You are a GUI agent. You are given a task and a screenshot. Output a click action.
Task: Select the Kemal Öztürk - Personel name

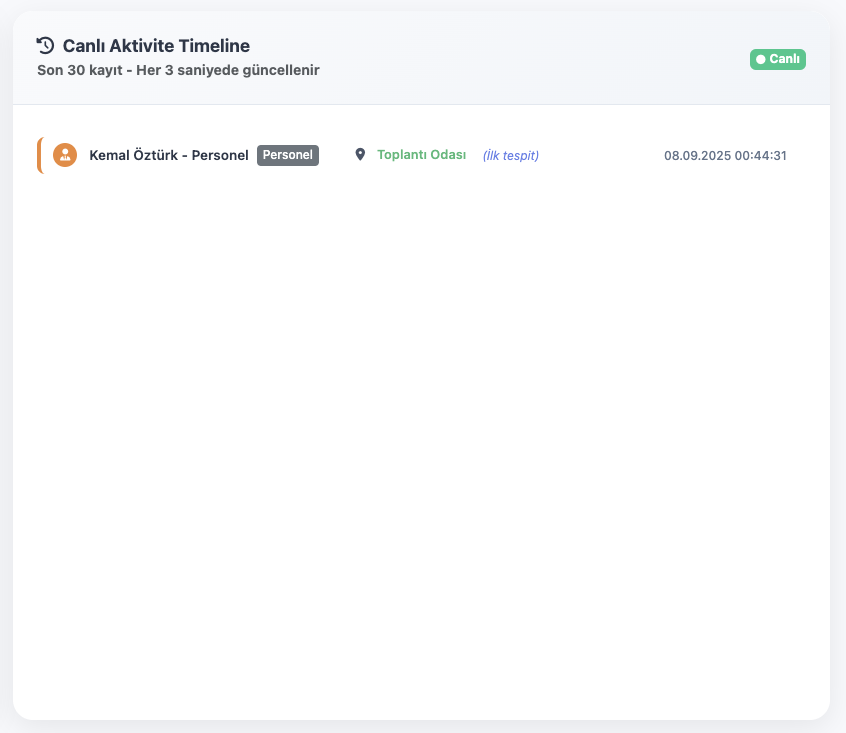coord(169,155)
